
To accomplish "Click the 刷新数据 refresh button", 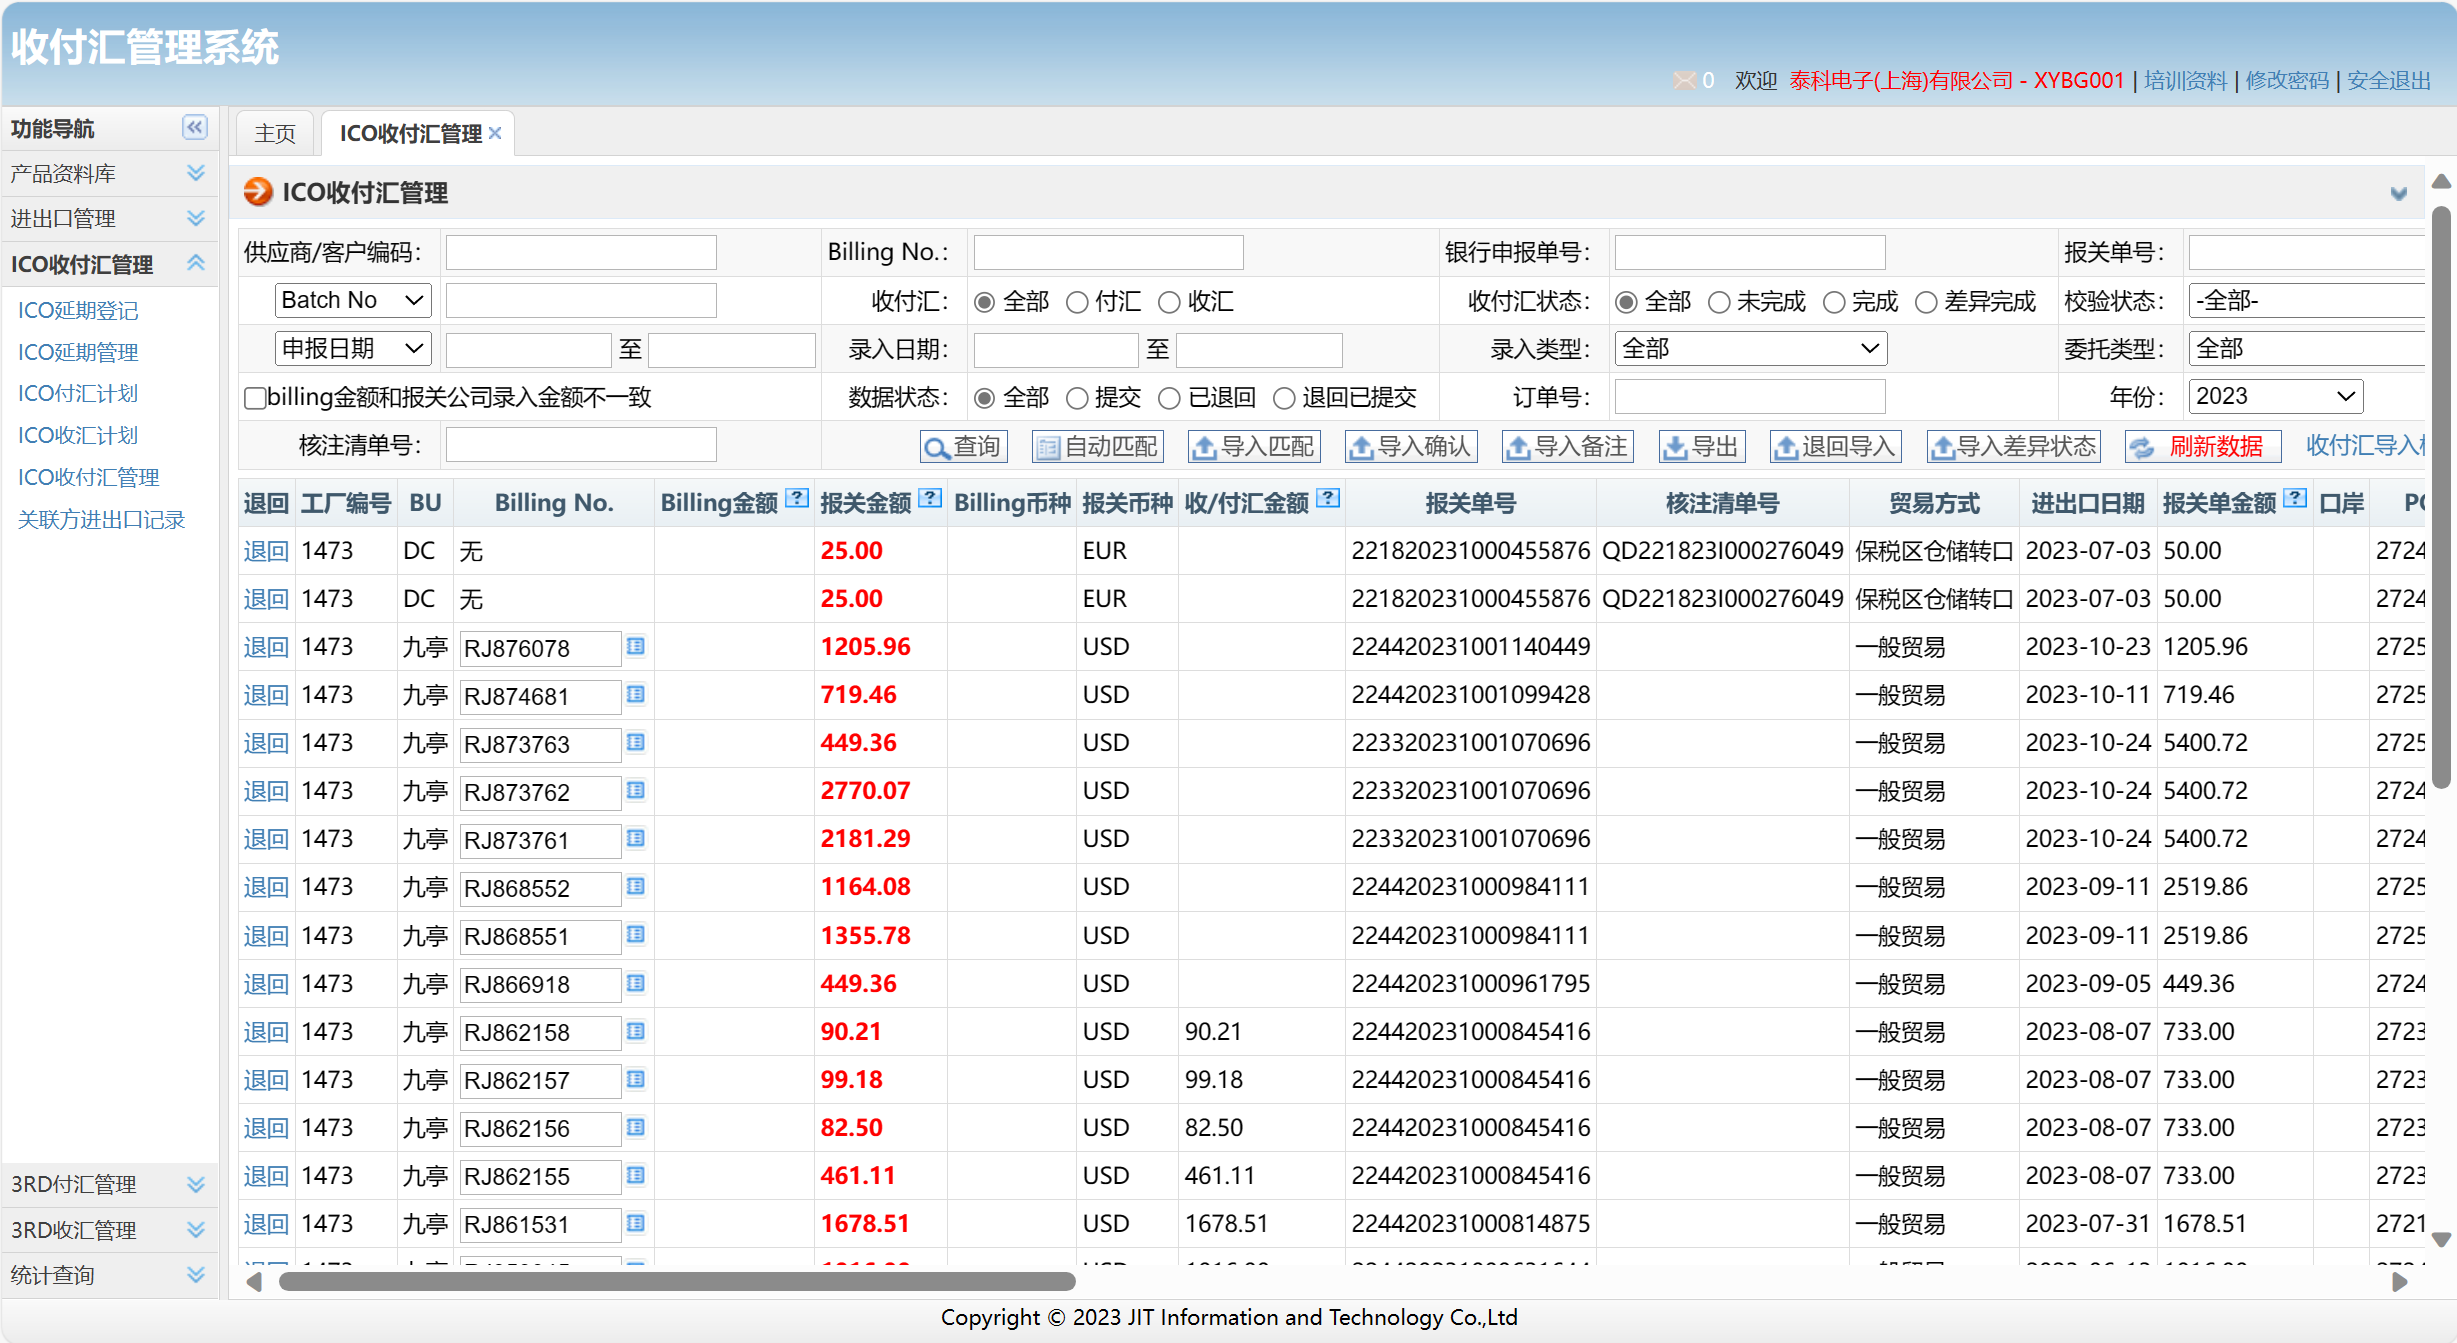I will pyautogui.click(x=2203, y=446).
